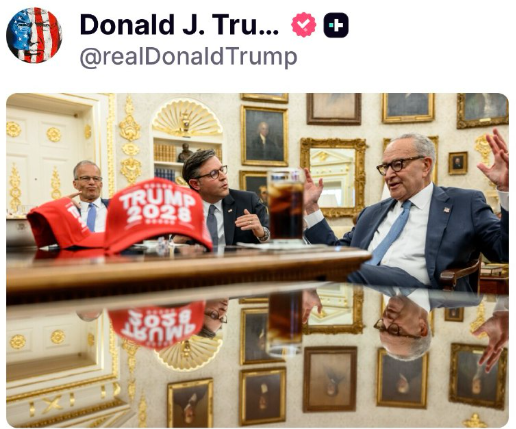Open the @realDonaldTrump handle link
516x429 pixels.
coord(188,57)
